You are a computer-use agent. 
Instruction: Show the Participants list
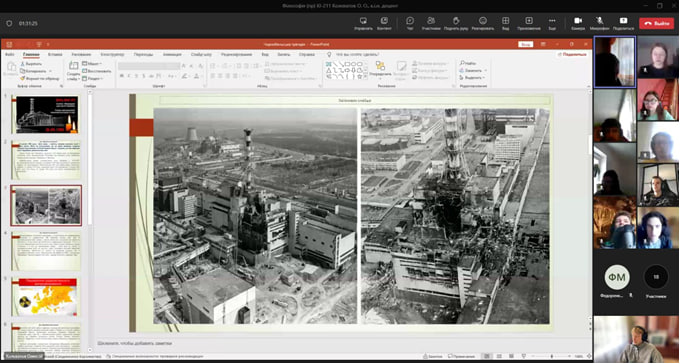[x=431, y=23]
